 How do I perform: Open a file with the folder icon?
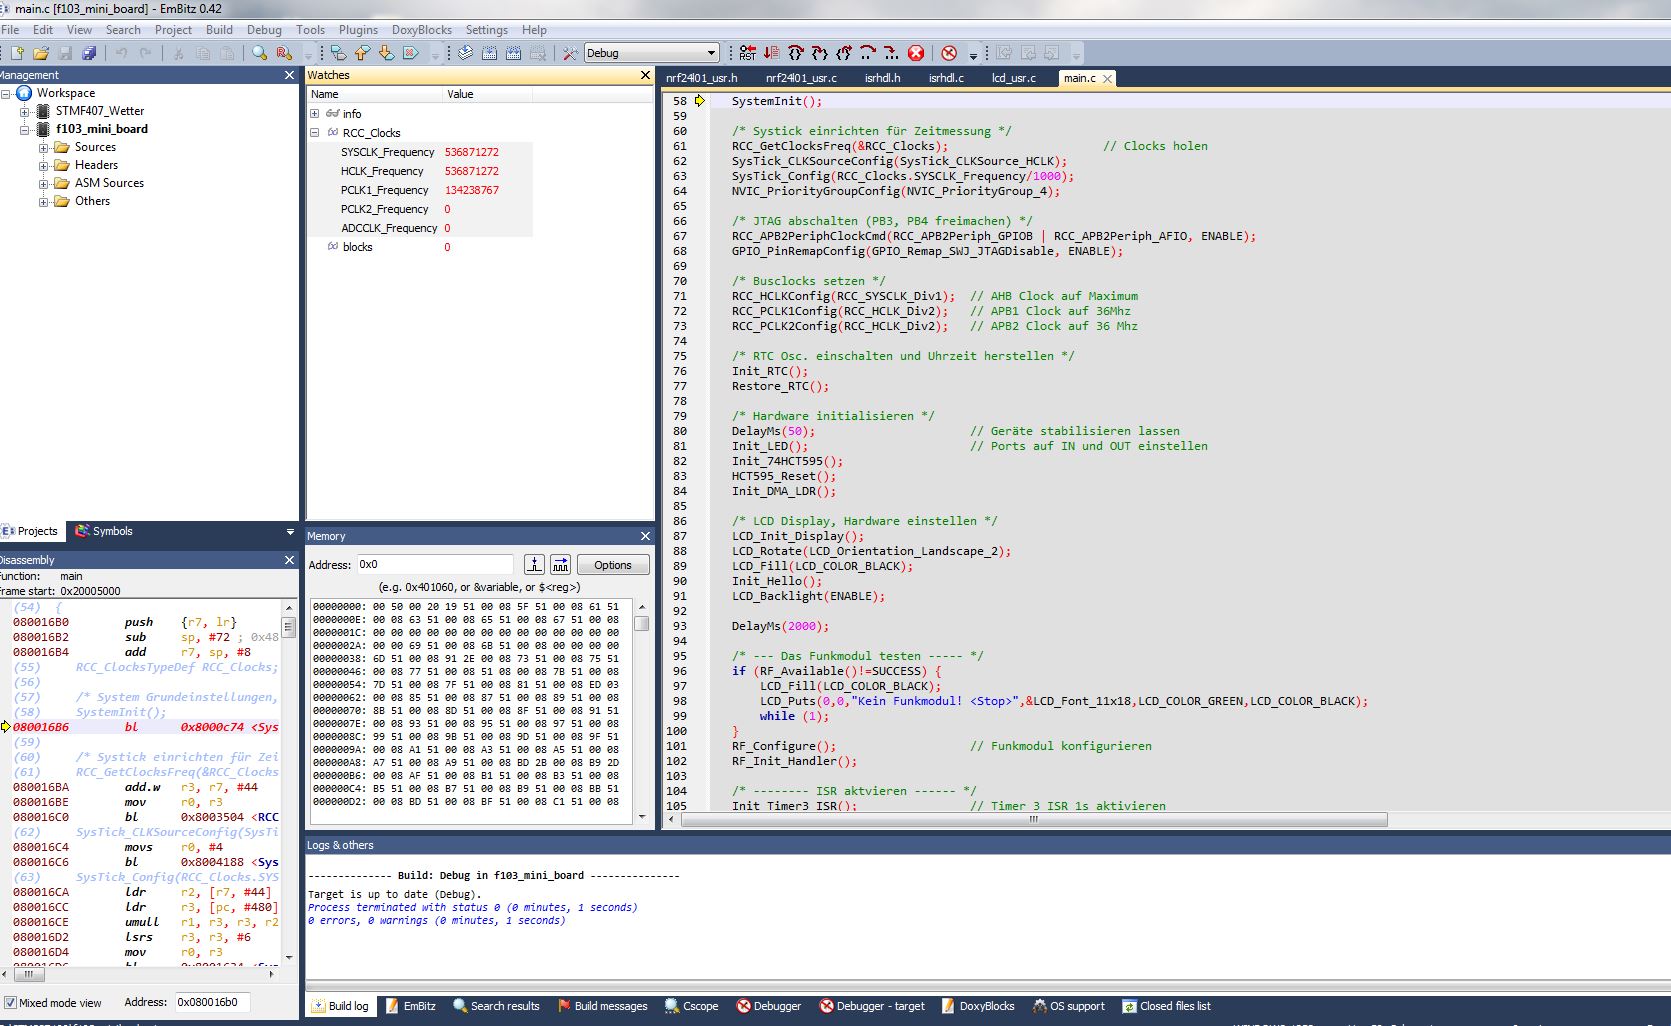[41, 53]
